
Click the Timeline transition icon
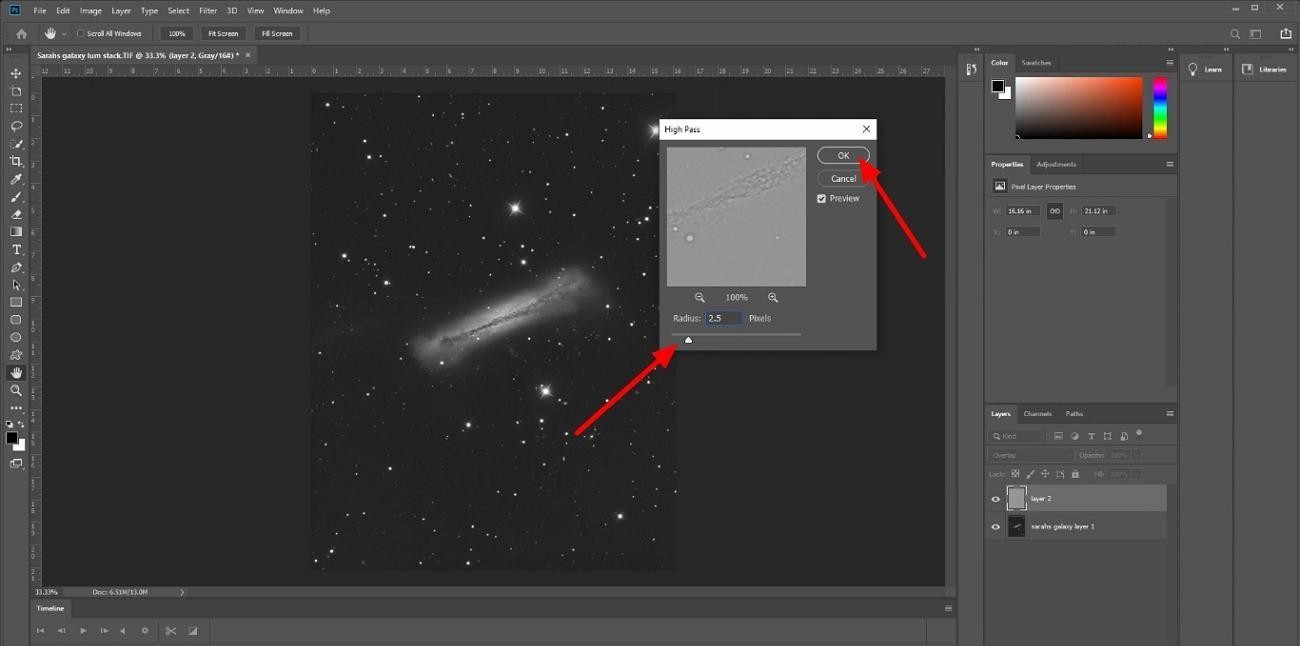(x=193, y=631)
